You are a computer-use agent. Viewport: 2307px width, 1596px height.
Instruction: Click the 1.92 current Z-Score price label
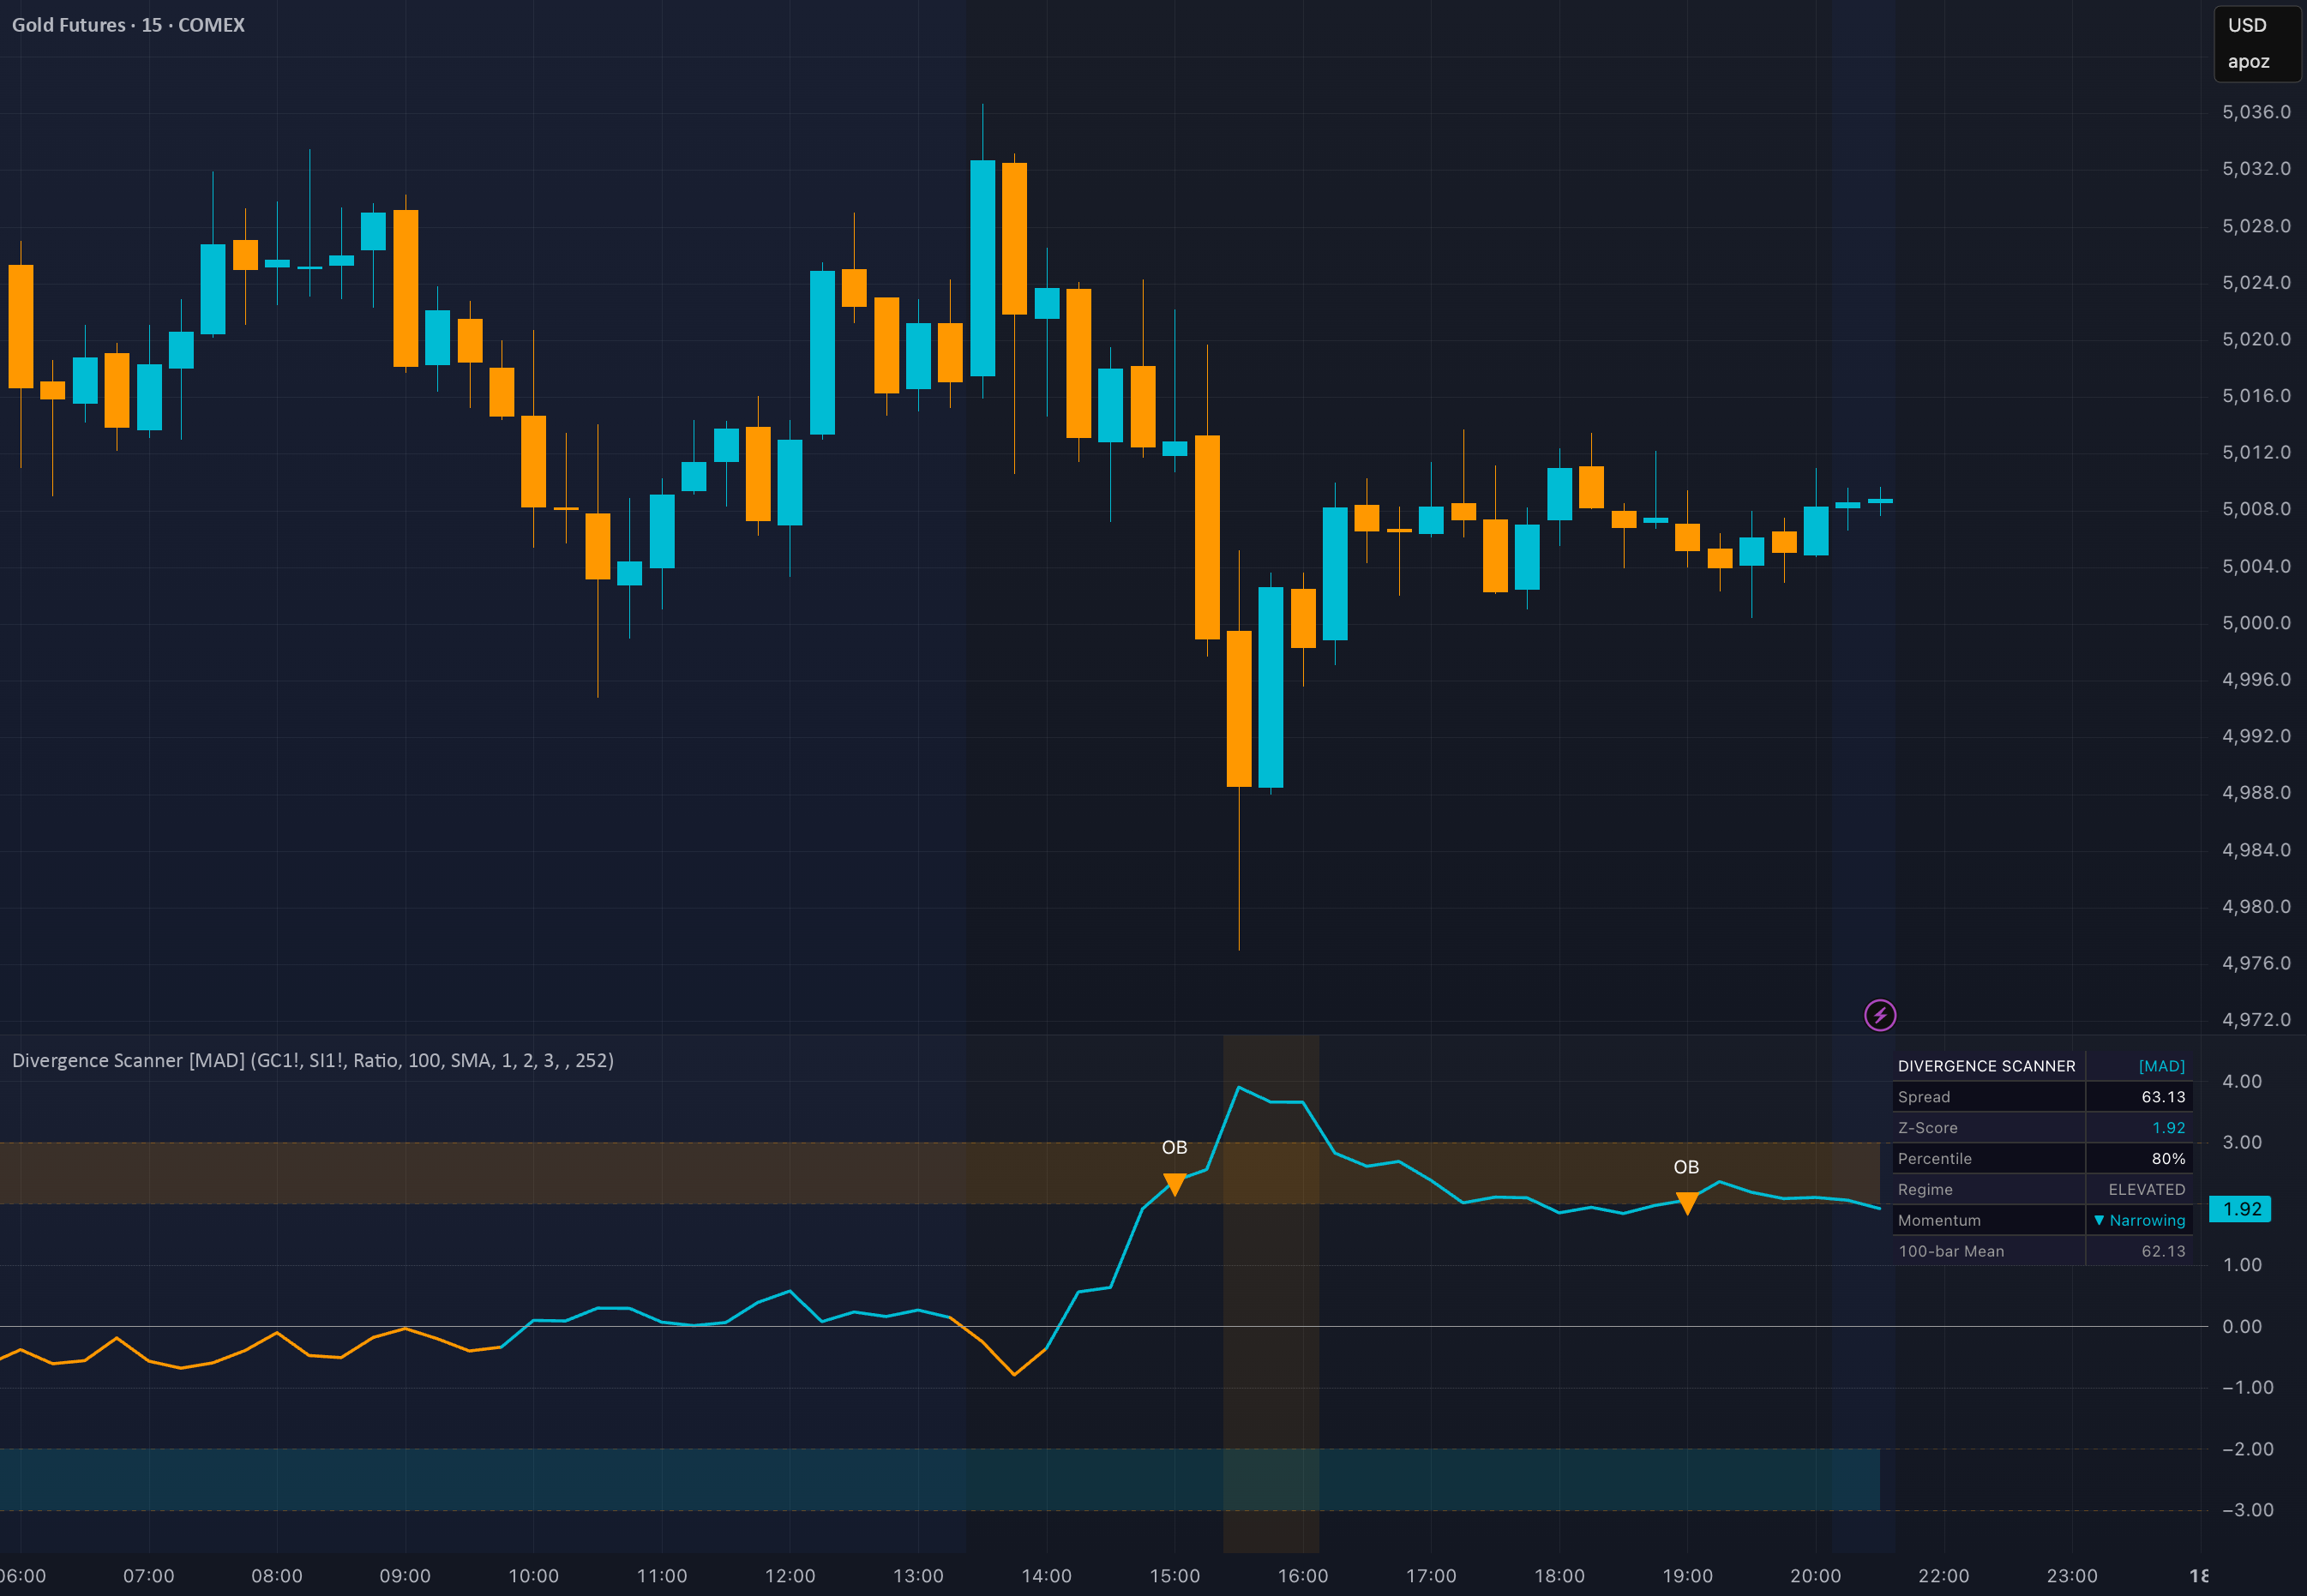pos(2241,1209)
